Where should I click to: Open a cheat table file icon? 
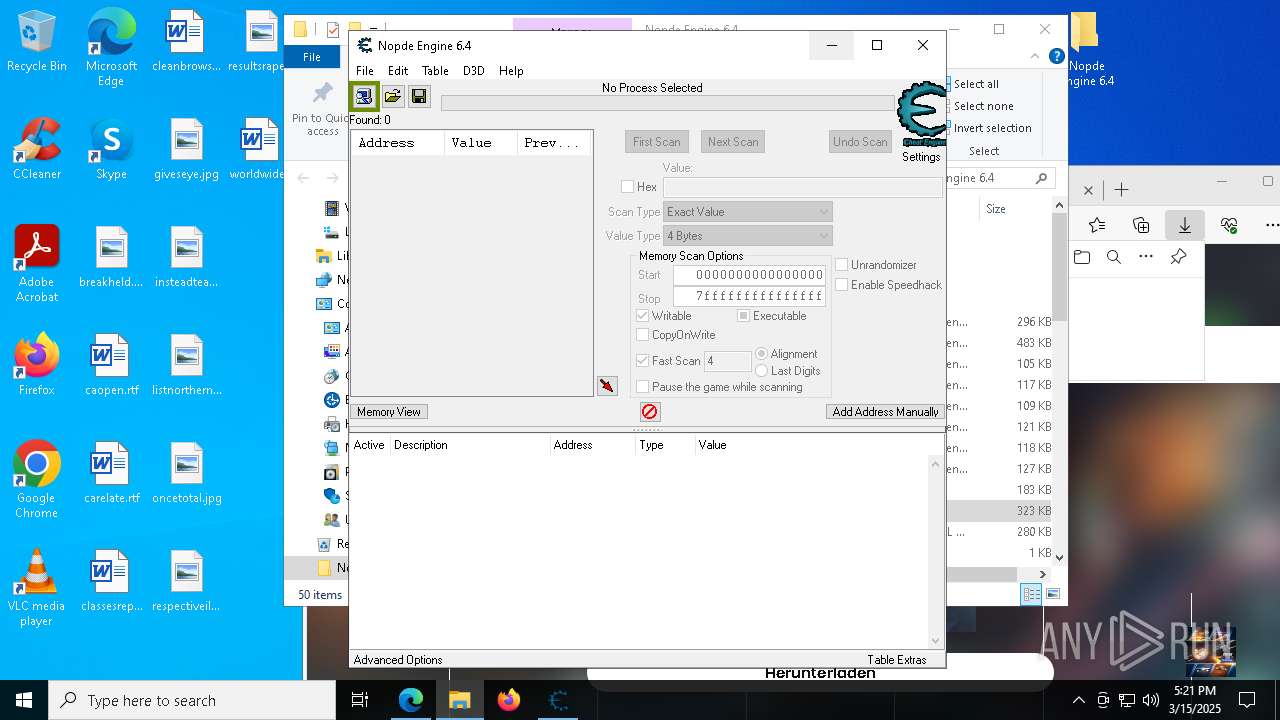click(392, 96)
